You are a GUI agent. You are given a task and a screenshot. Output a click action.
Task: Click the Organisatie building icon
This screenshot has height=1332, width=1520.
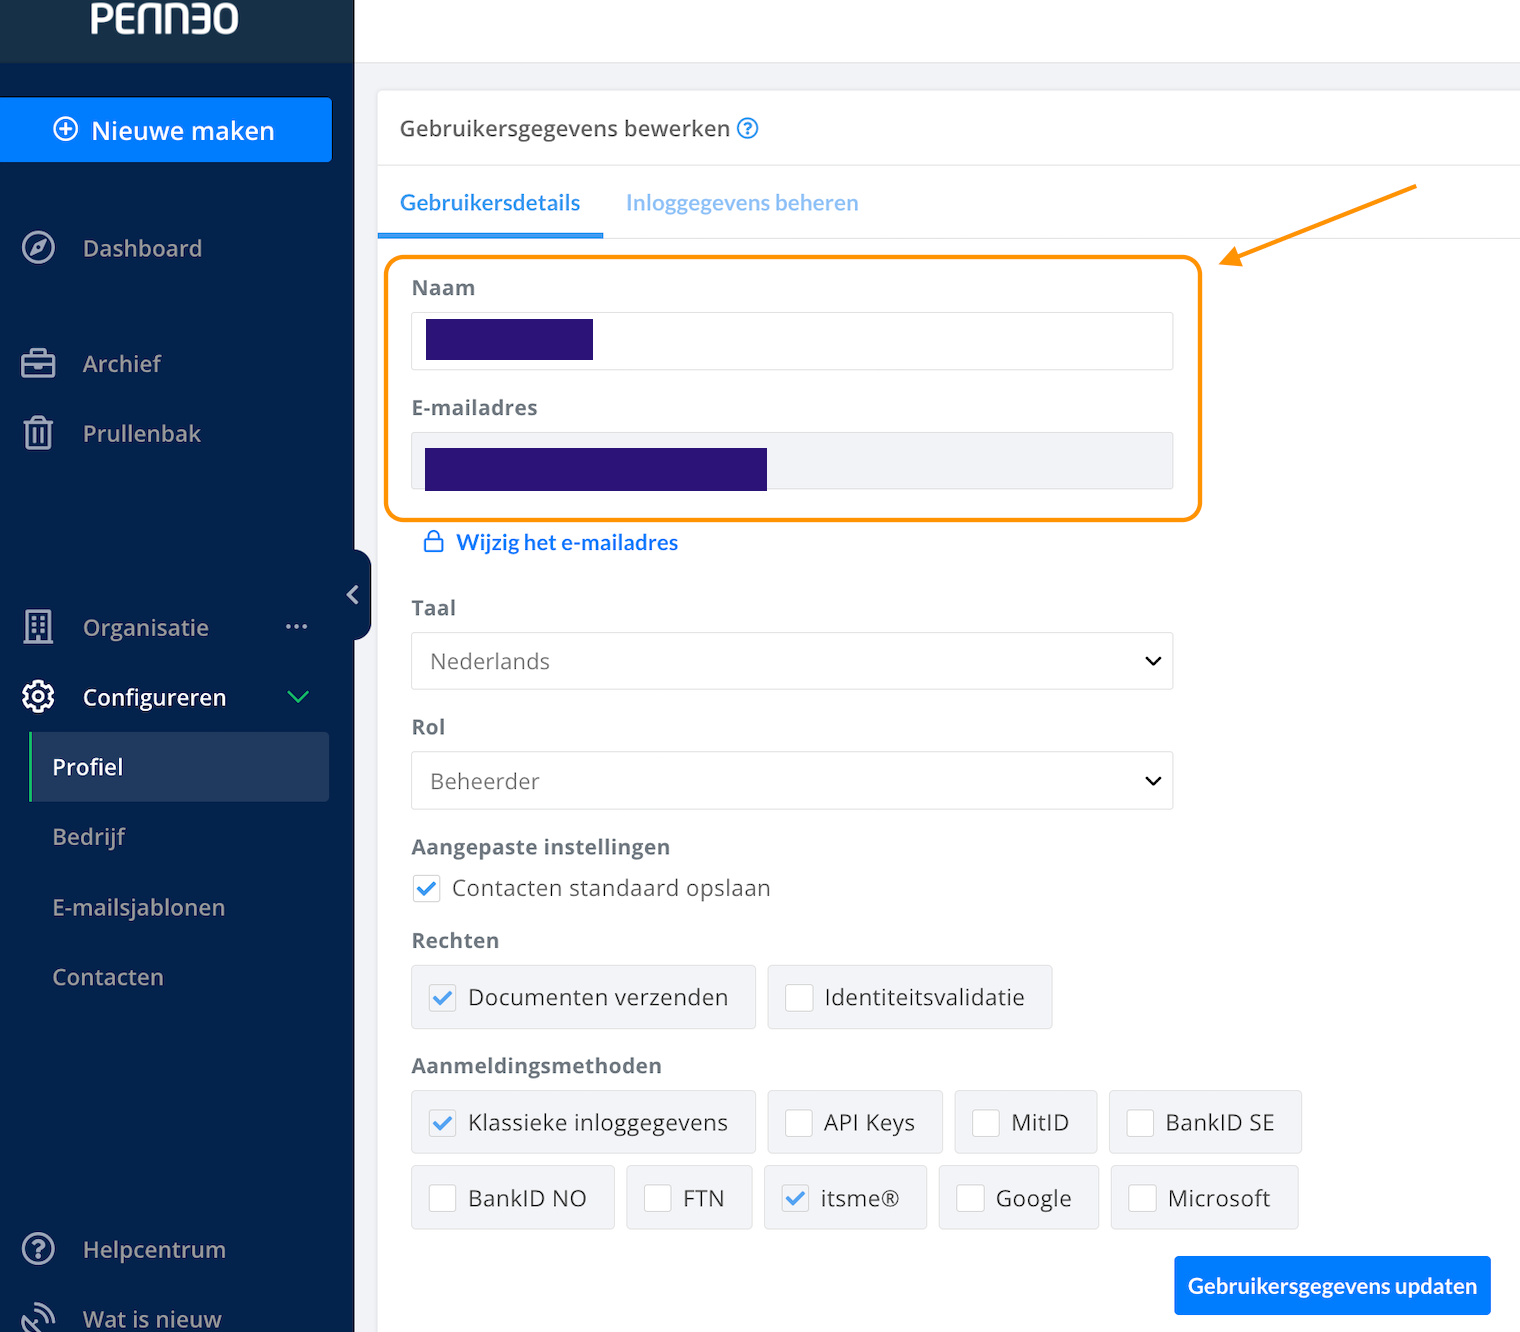[x=38, y=627]
